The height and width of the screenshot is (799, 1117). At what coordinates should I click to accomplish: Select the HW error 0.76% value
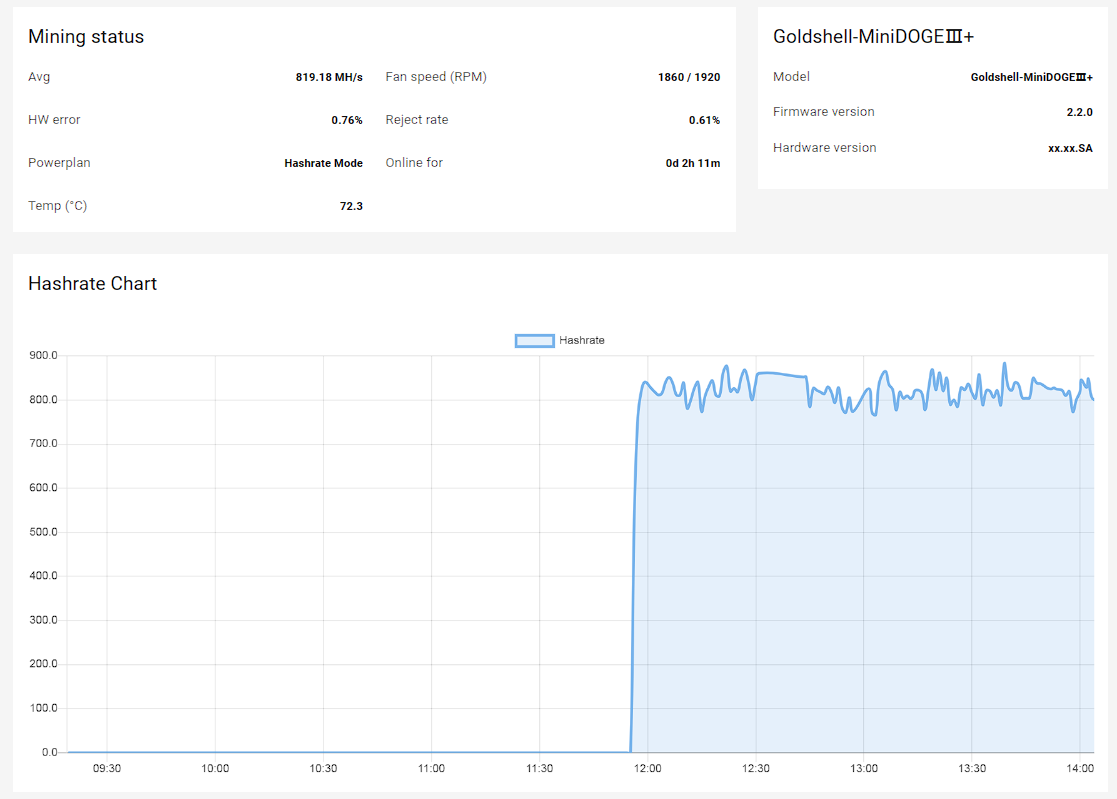(346, 120)
